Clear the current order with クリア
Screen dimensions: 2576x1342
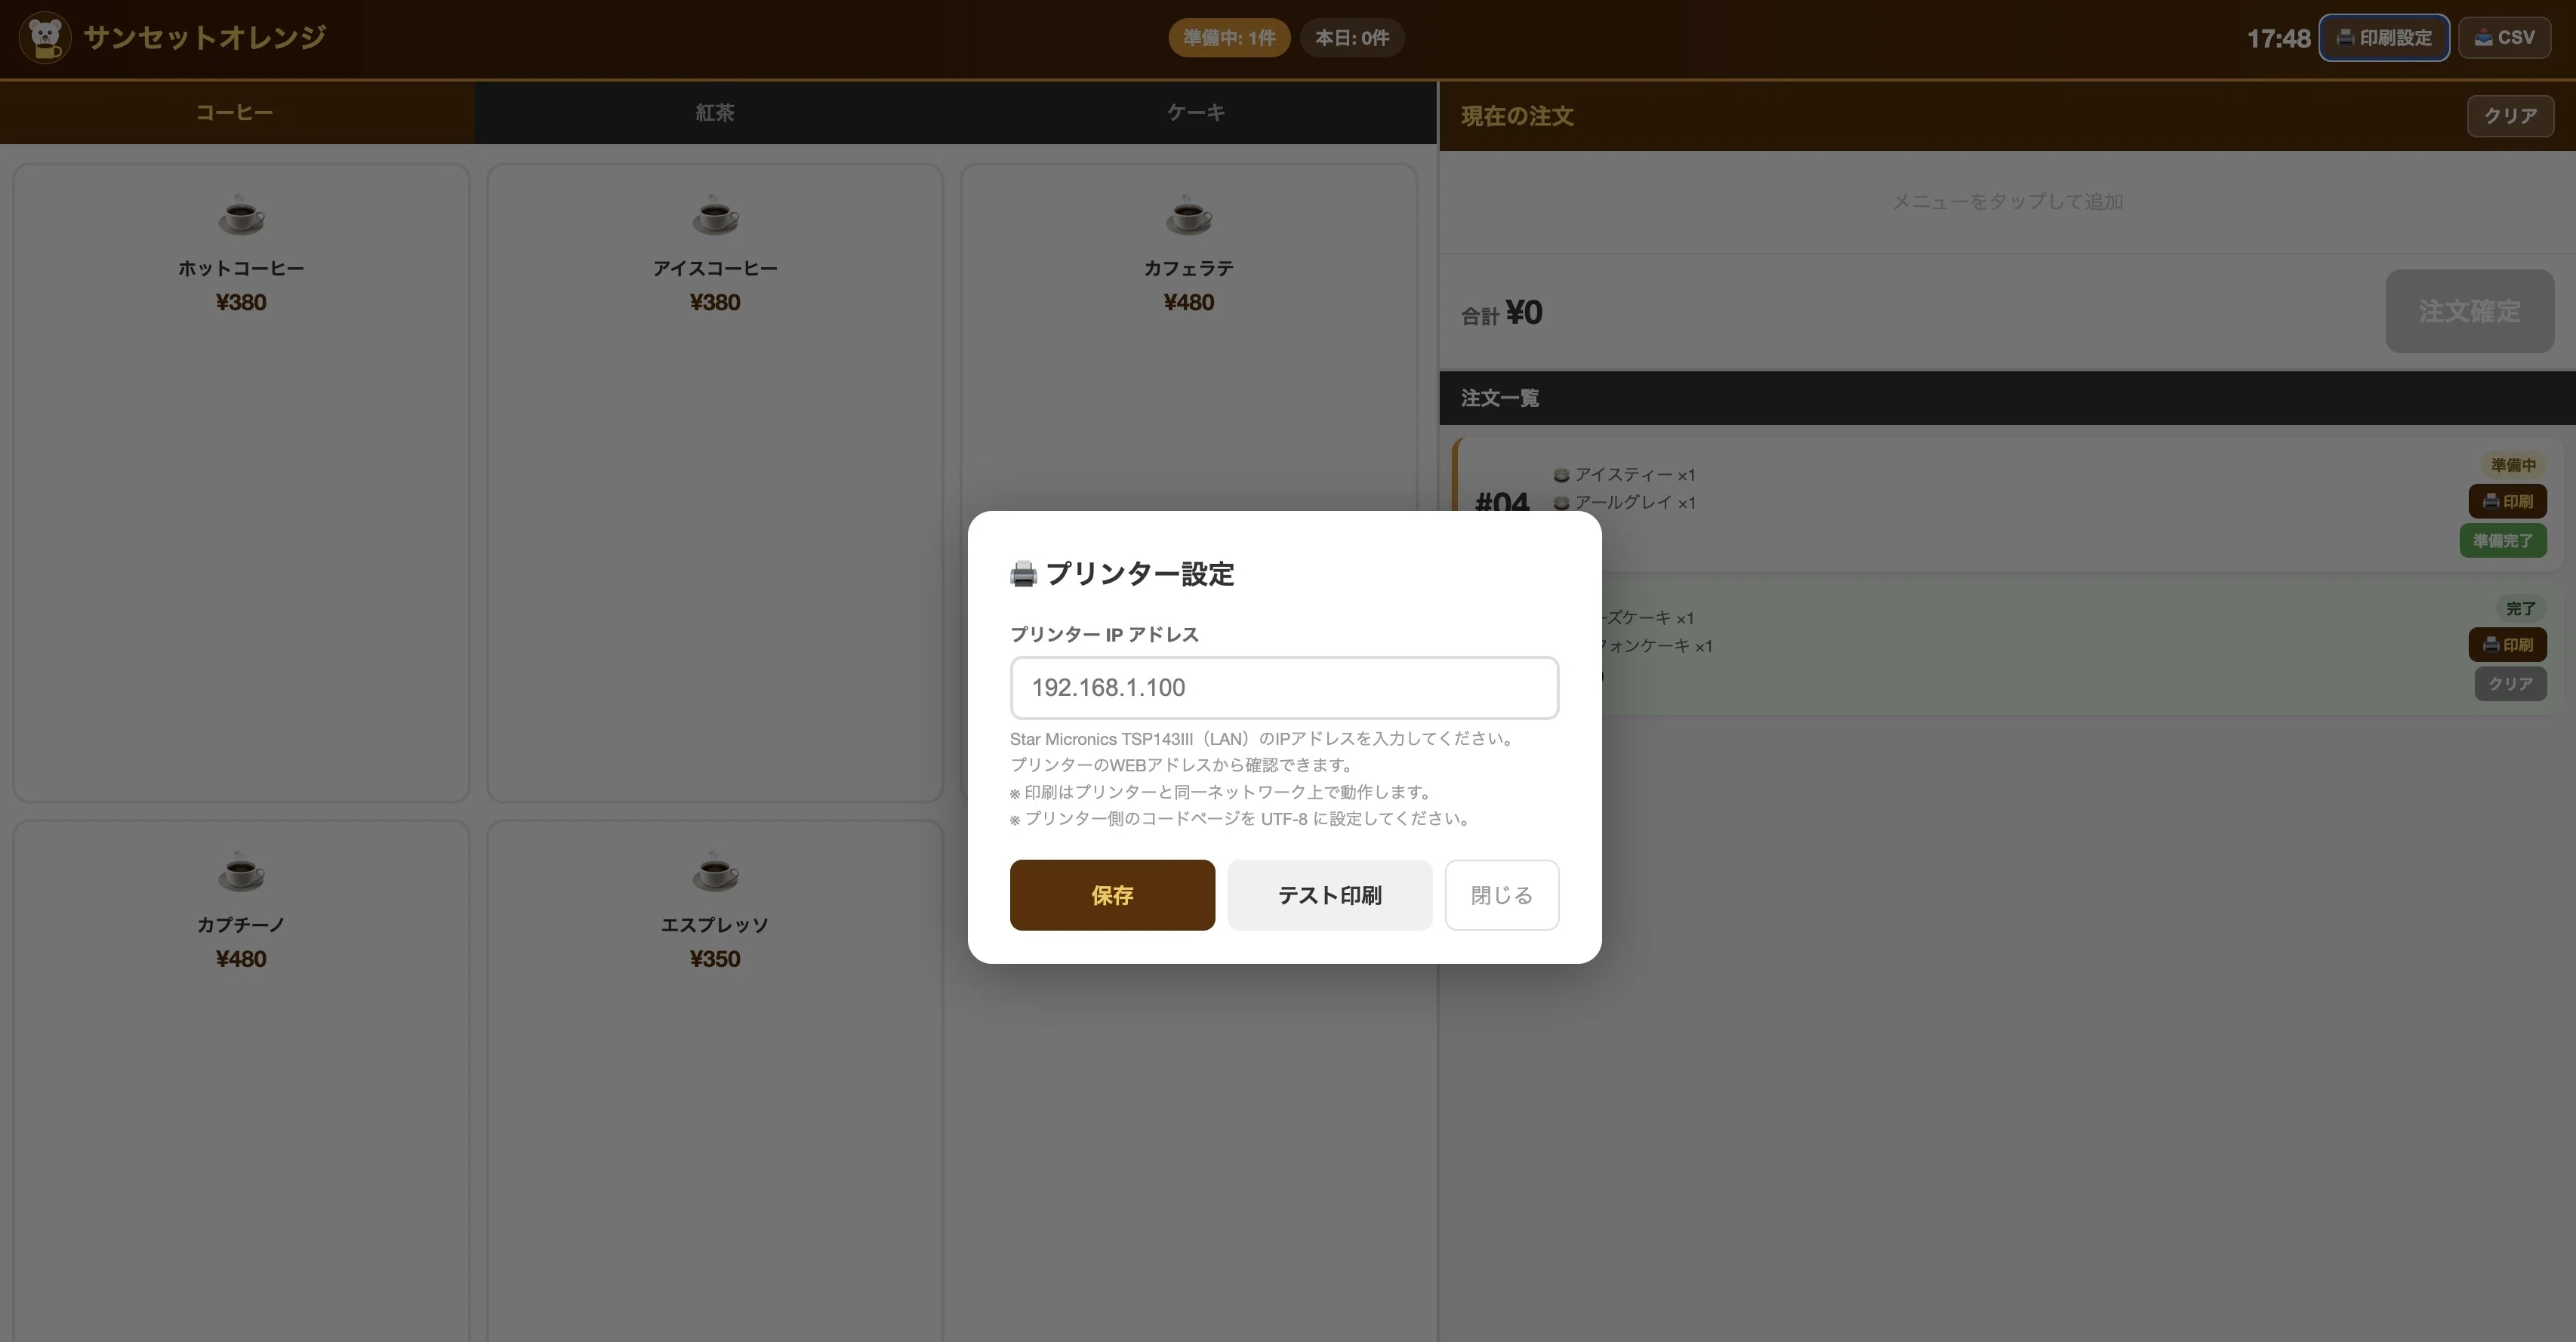[2510, 116]
